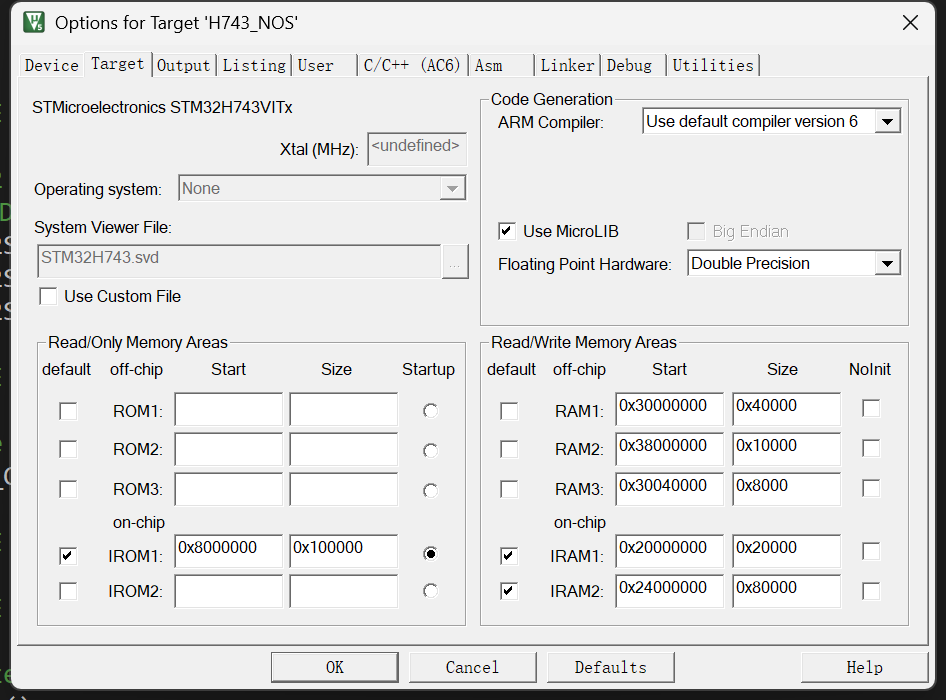The width and height of the screenshot is (946, 700).
Task: Enable NoInit for RAM1
Action: coord(871,408)
